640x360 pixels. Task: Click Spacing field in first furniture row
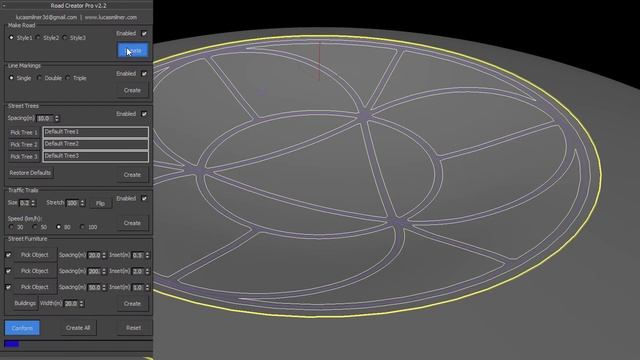(94, 255)
